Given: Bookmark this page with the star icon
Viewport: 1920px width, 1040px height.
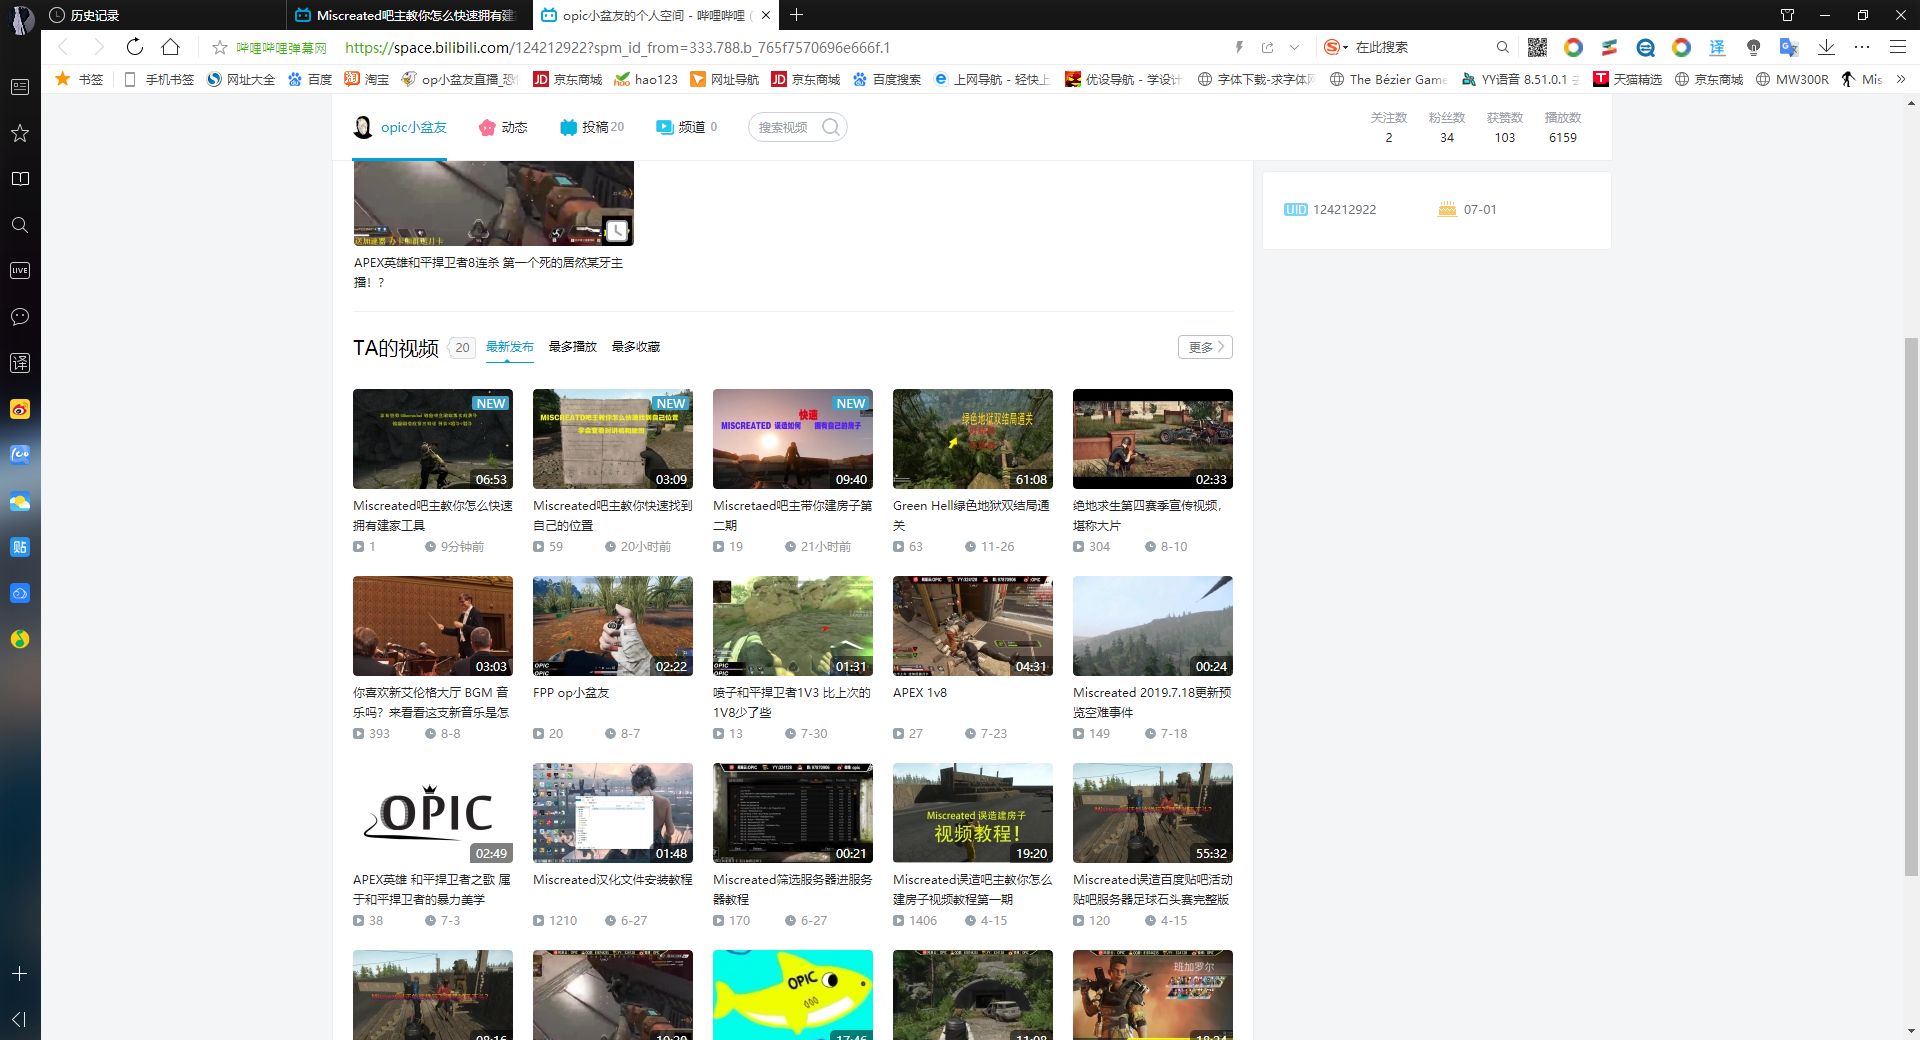Looking at the screenshot, I should coord(220,47).
